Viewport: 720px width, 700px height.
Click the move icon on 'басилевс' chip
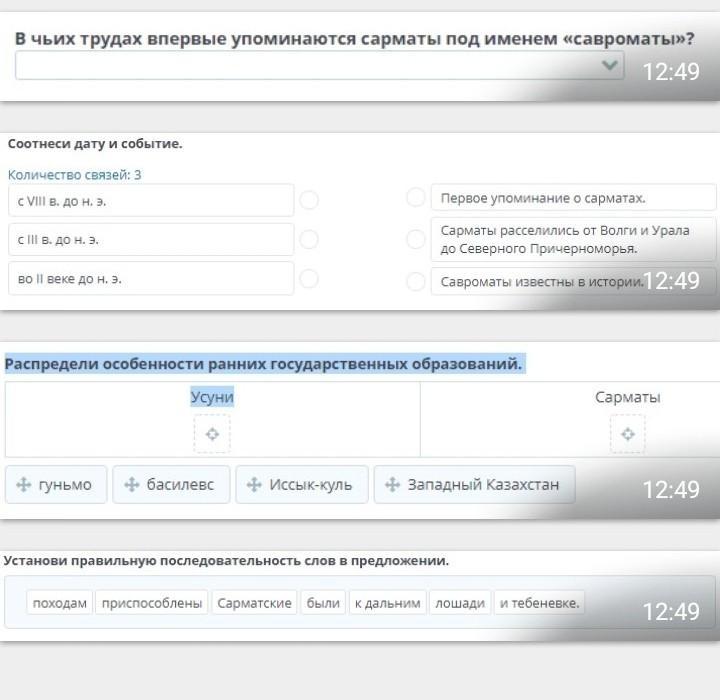(x=132, y=485)
